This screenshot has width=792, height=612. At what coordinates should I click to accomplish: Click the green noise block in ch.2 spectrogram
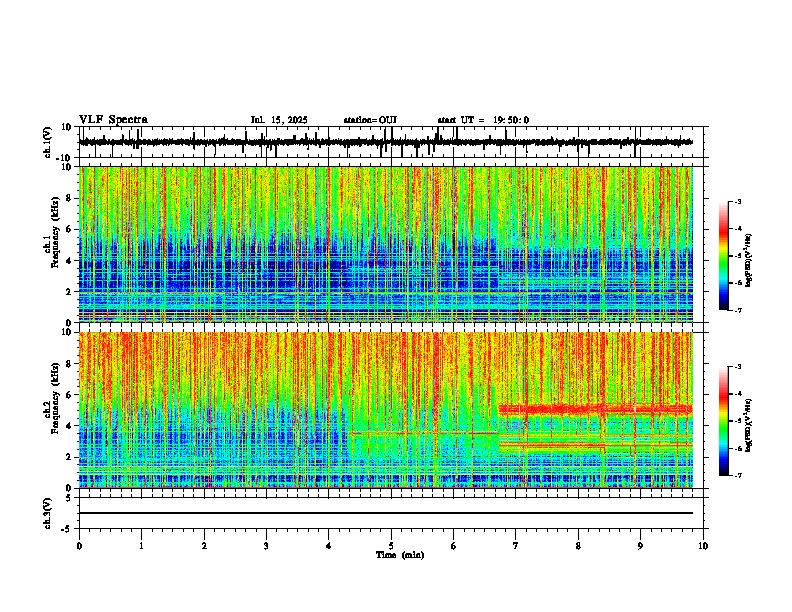point(423,444)
